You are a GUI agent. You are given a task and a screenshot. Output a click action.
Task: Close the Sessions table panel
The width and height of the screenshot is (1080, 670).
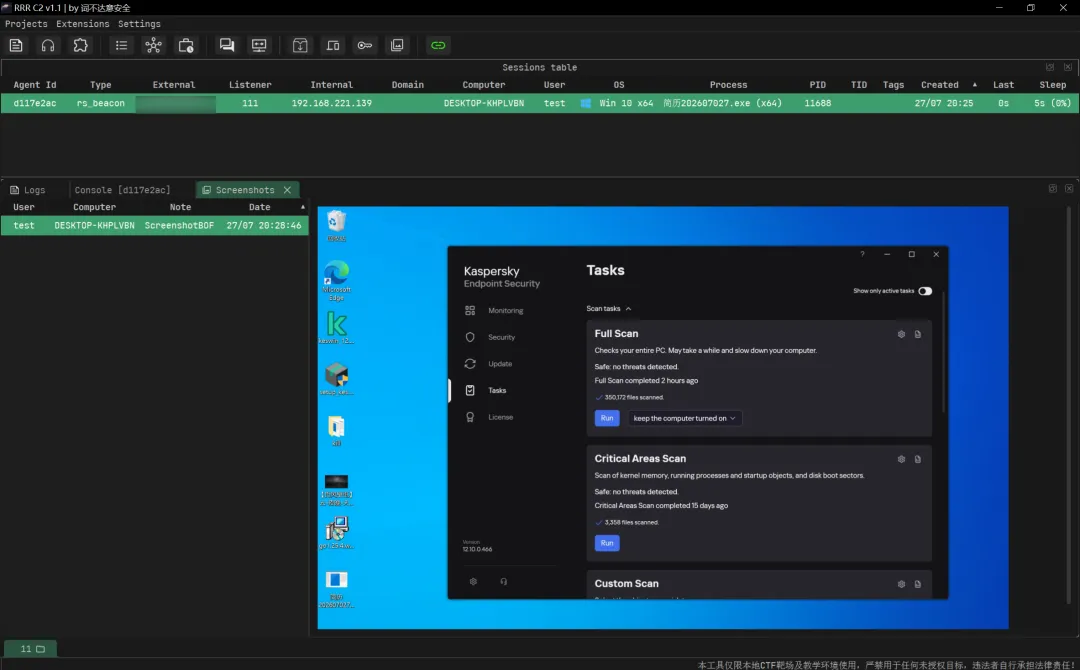coord(1068,67)
